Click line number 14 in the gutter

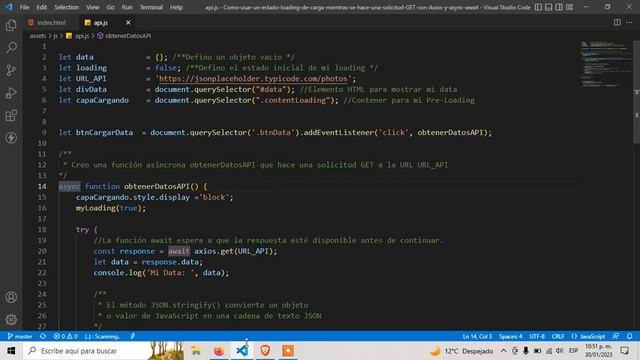[x=42, y=187]
